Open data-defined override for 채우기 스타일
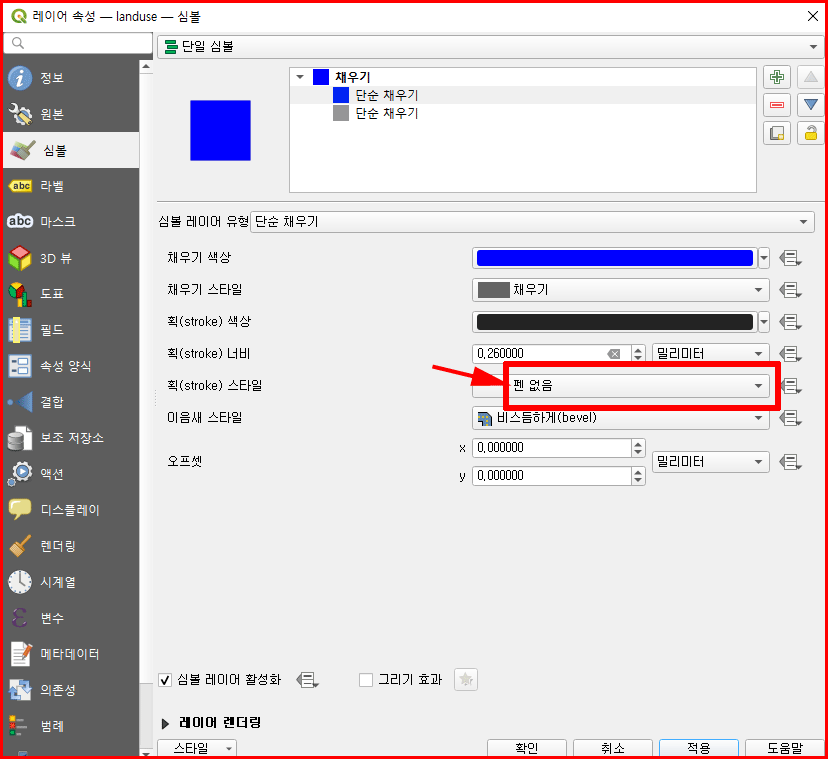This screenshot has height=759, width=828. [791, 290]
